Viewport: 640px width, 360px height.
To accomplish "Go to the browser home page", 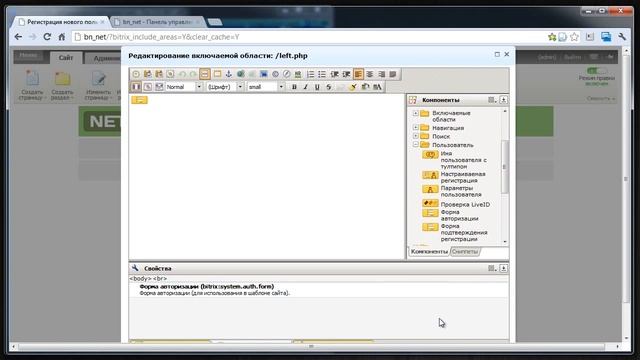I will [62, 37].
